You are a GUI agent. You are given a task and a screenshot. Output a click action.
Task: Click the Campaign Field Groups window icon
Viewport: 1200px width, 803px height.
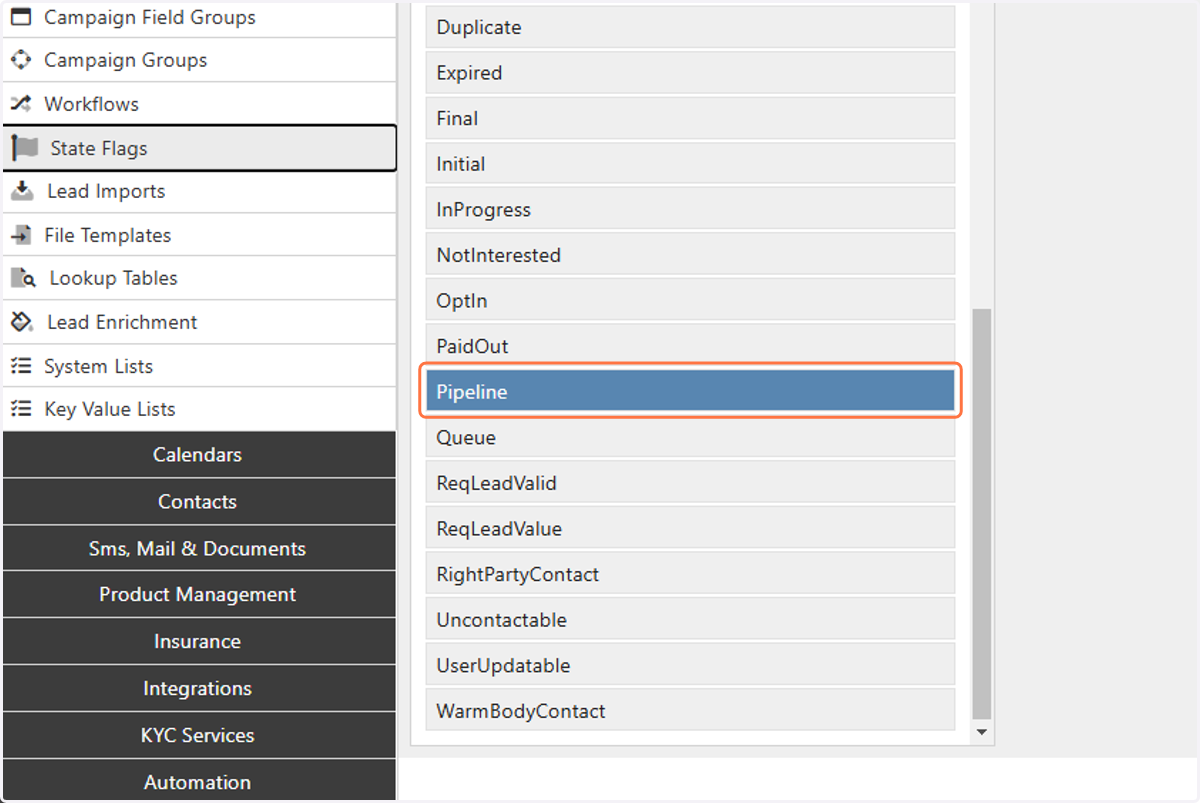tap(21, 17)
